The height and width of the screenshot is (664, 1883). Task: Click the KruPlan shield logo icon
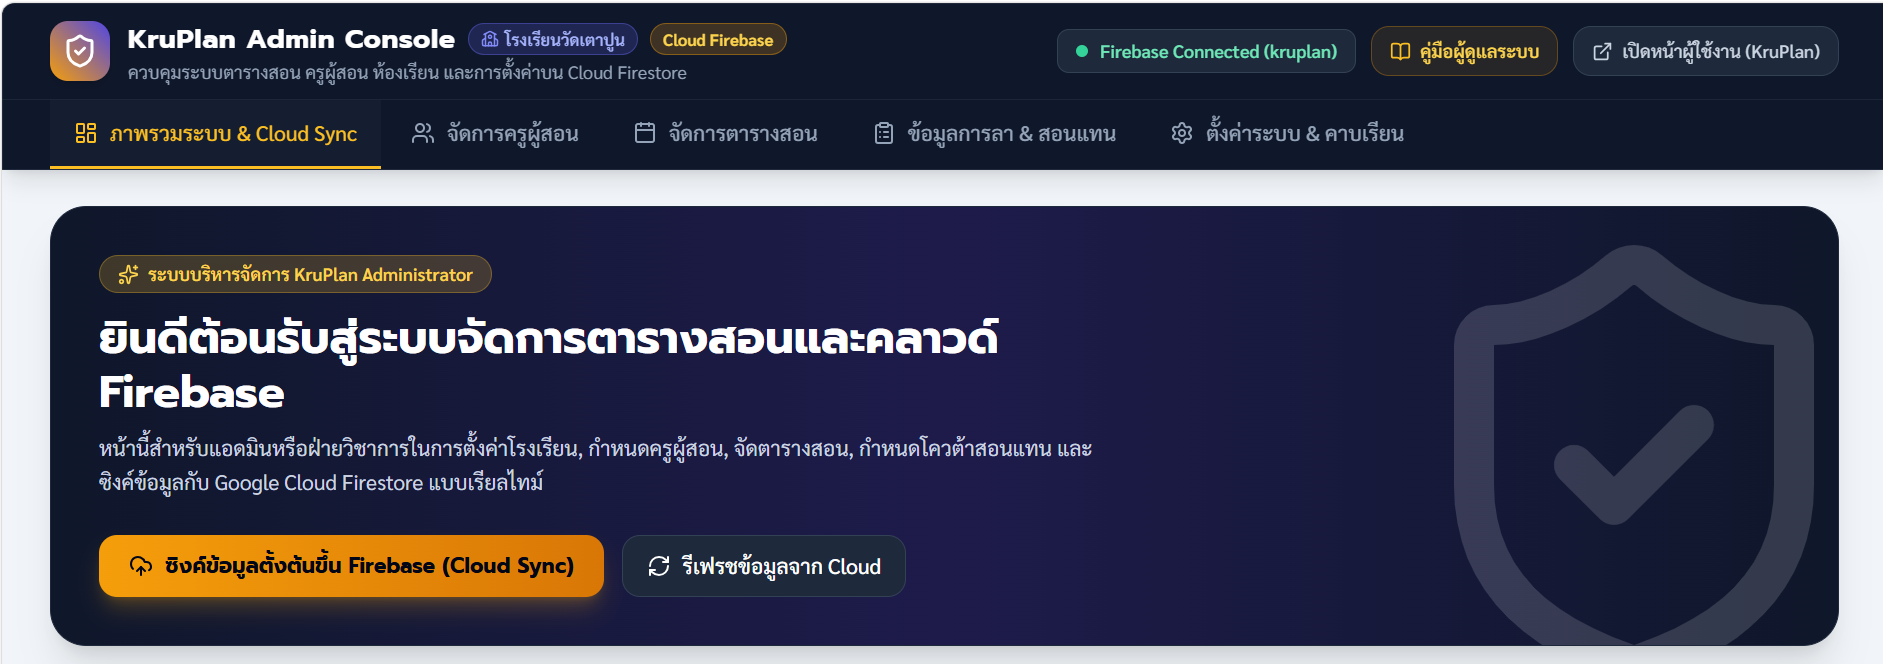pyautogui.click(x=80, y=51)
